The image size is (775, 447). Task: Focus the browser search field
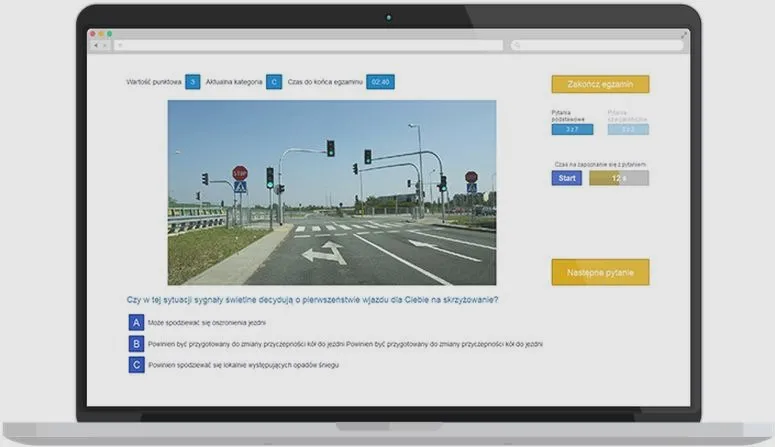(597, 45)
